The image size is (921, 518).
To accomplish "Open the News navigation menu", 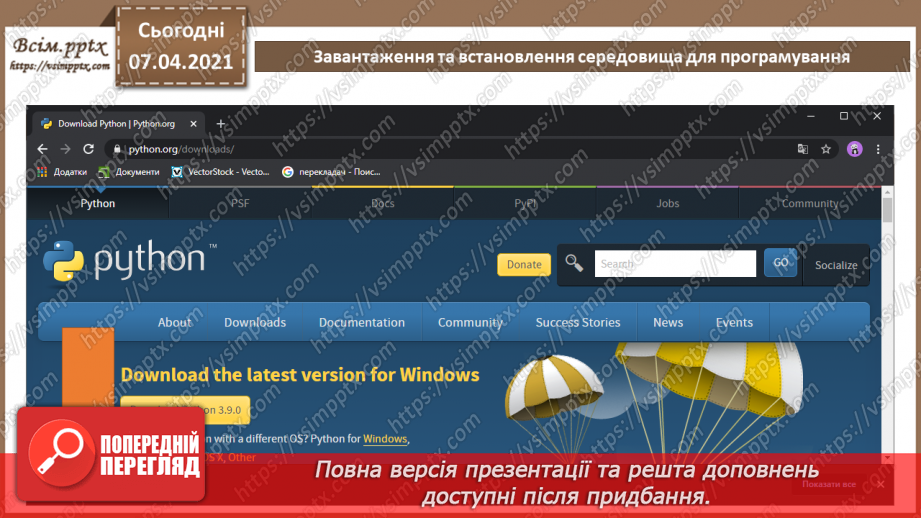I will point(668,322).
